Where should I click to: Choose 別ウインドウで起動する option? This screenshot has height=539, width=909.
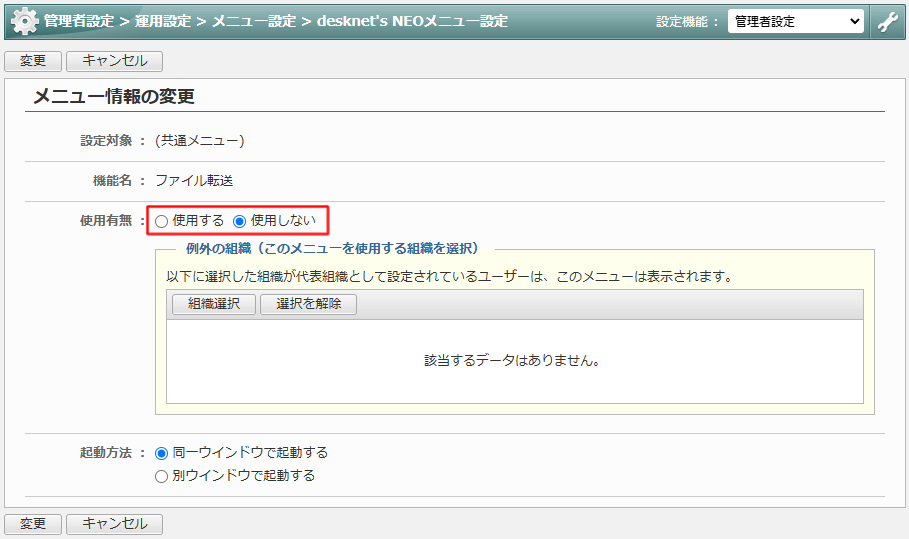tap(162, 476)
